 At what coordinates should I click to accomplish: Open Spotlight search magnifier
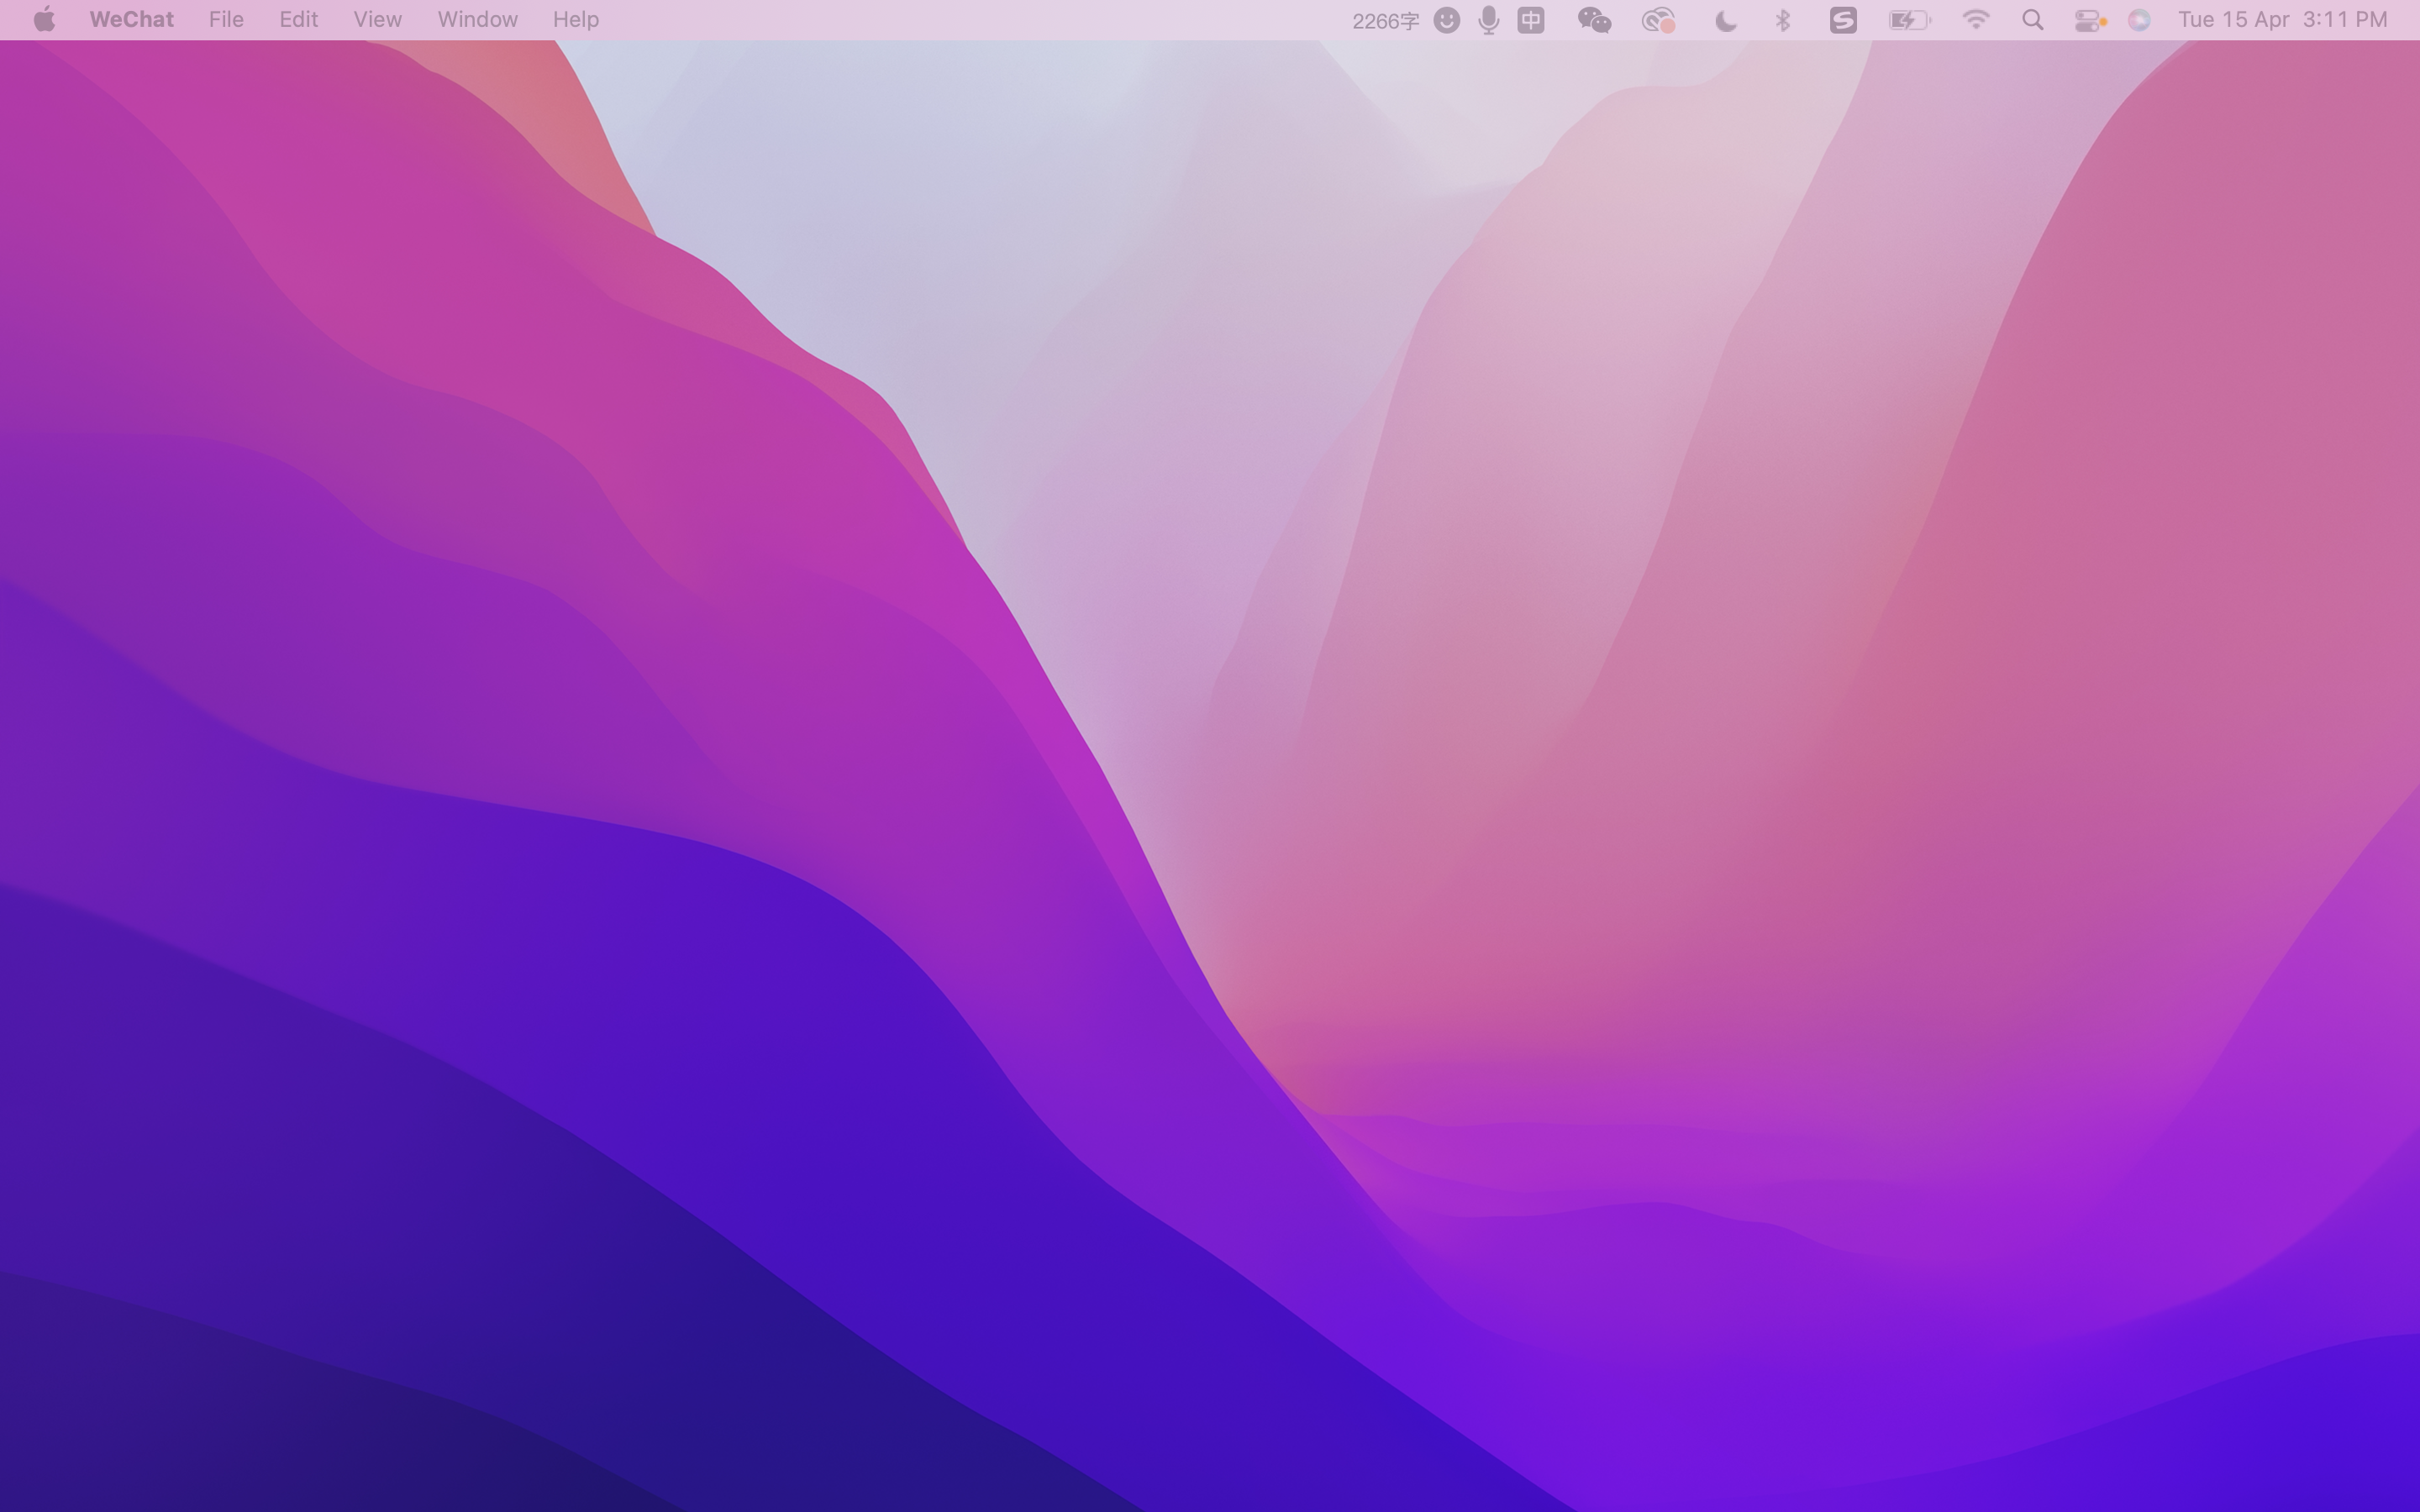(x=2032, y=20)
